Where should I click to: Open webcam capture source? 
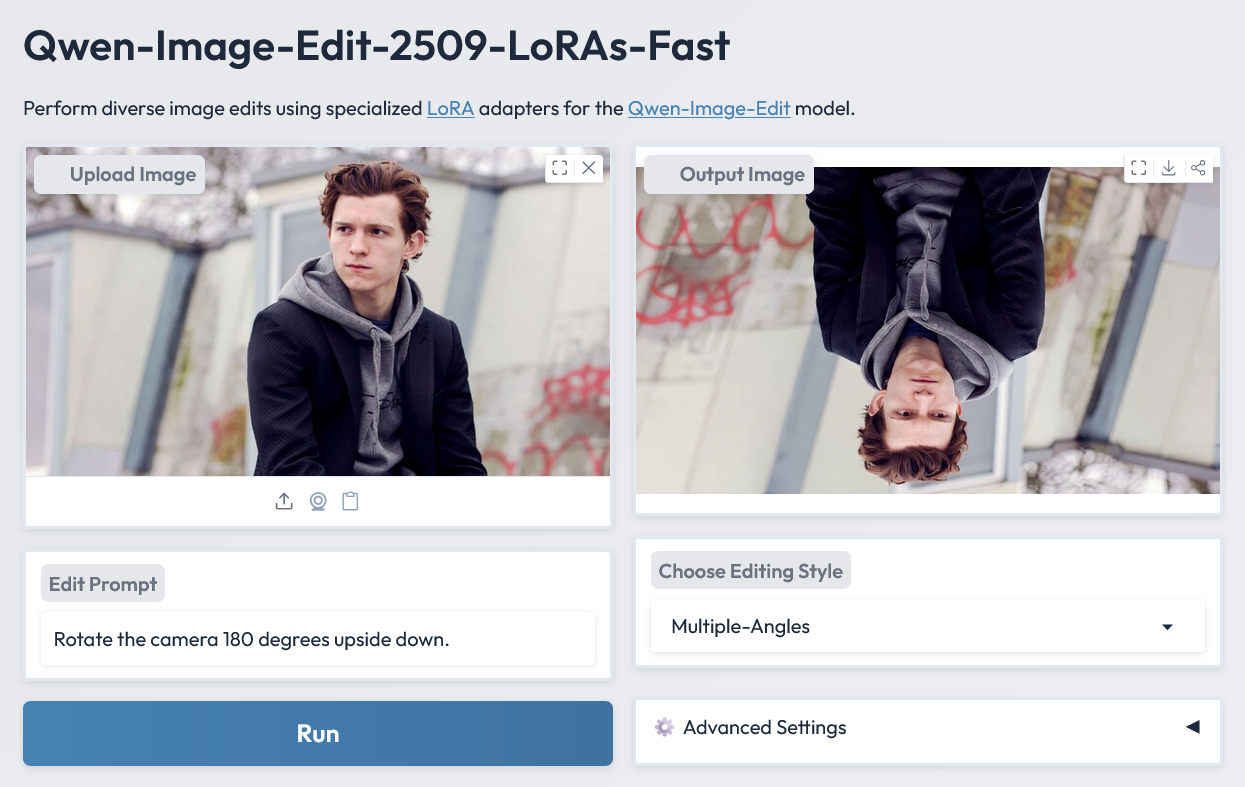tap(317, 501)
